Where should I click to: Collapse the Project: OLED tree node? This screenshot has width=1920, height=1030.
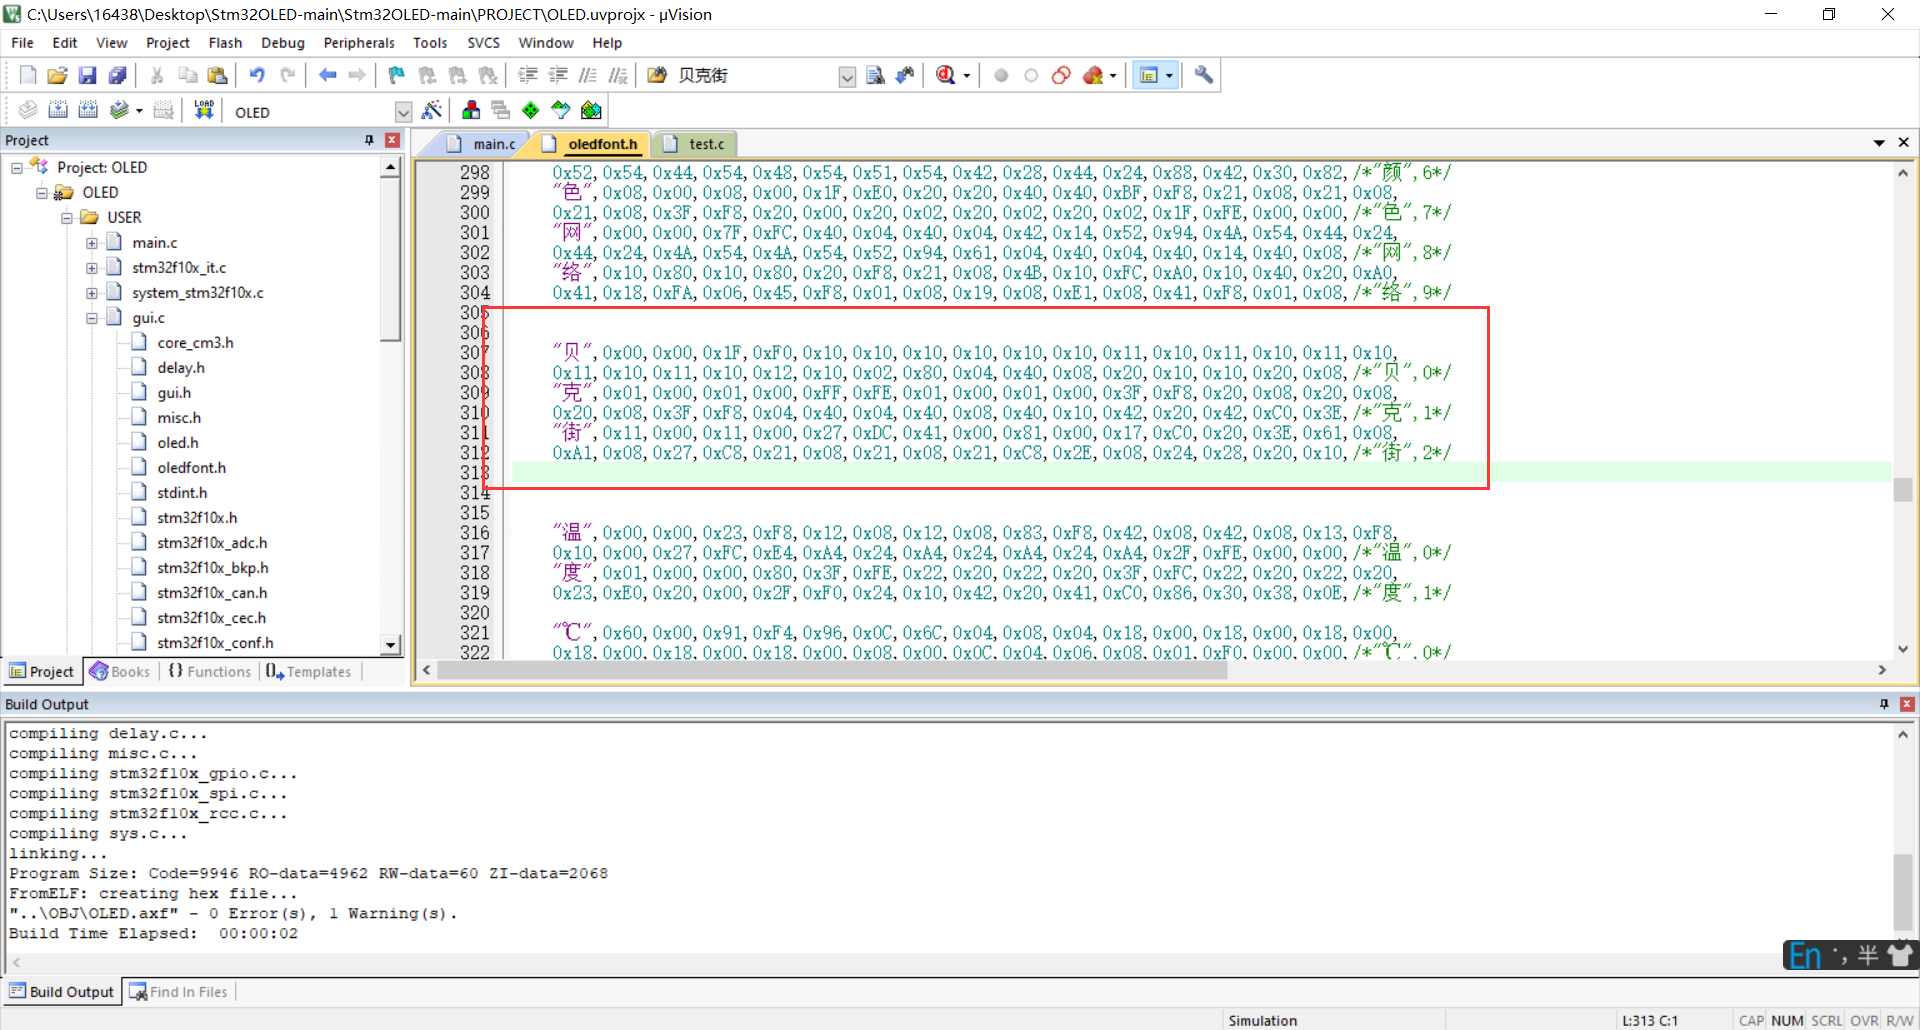(x=17, y=168)
